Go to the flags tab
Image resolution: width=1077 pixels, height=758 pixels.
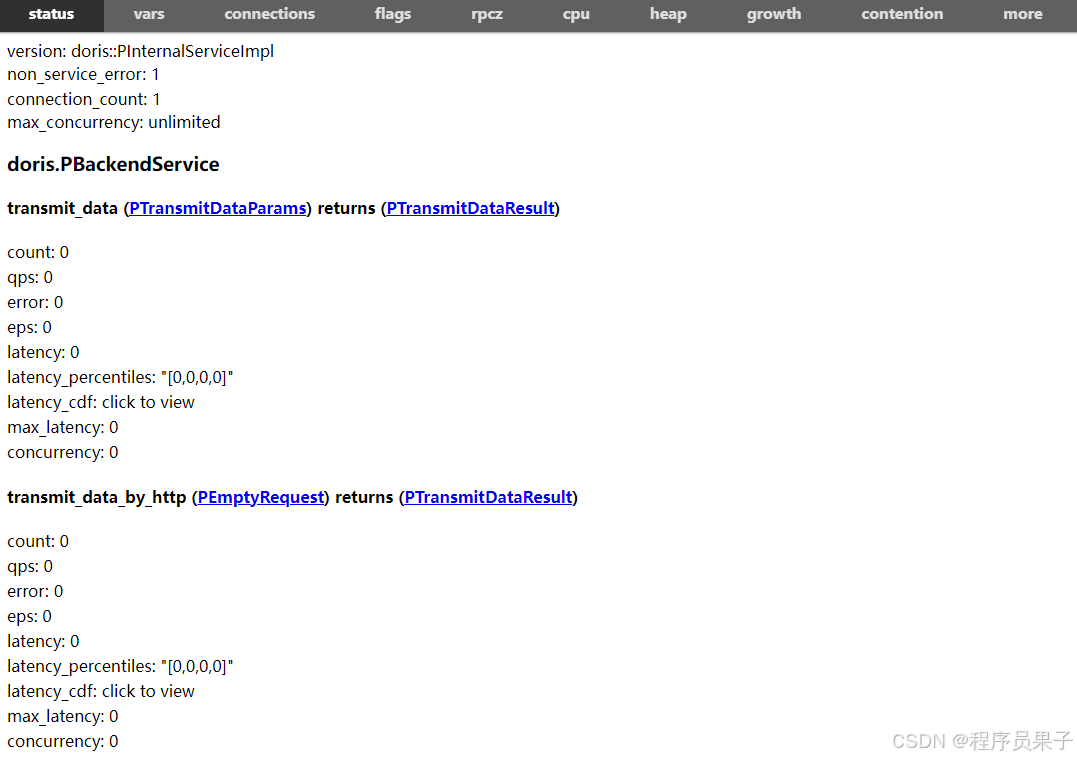click(393, 14)
